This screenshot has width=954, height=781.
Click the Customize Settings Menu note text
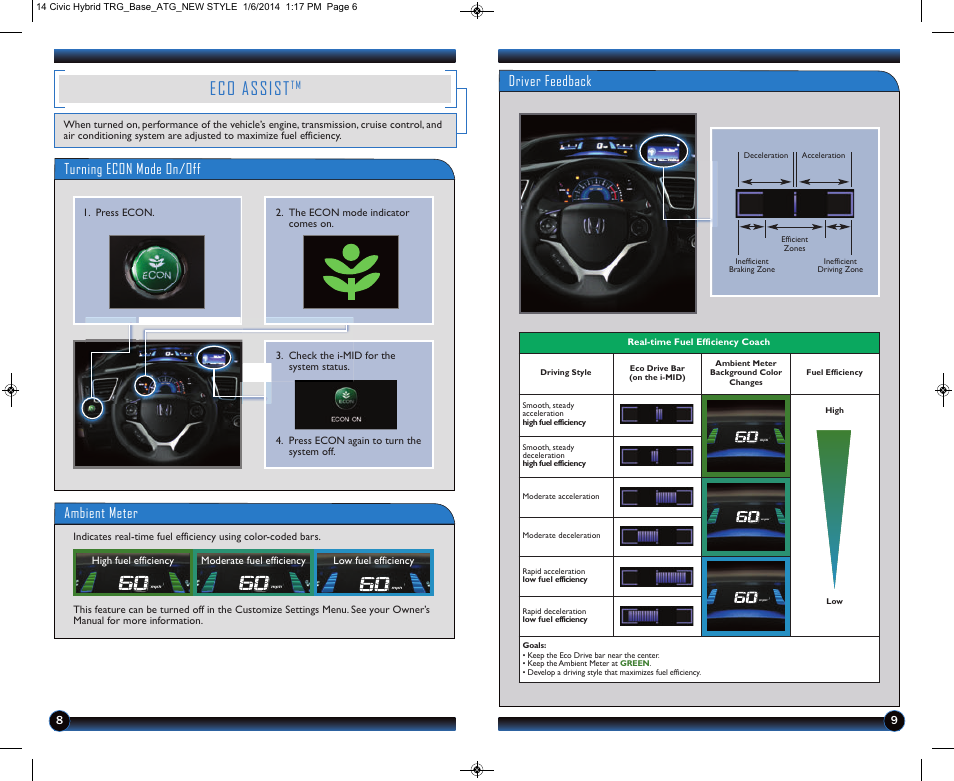(251, 615)
